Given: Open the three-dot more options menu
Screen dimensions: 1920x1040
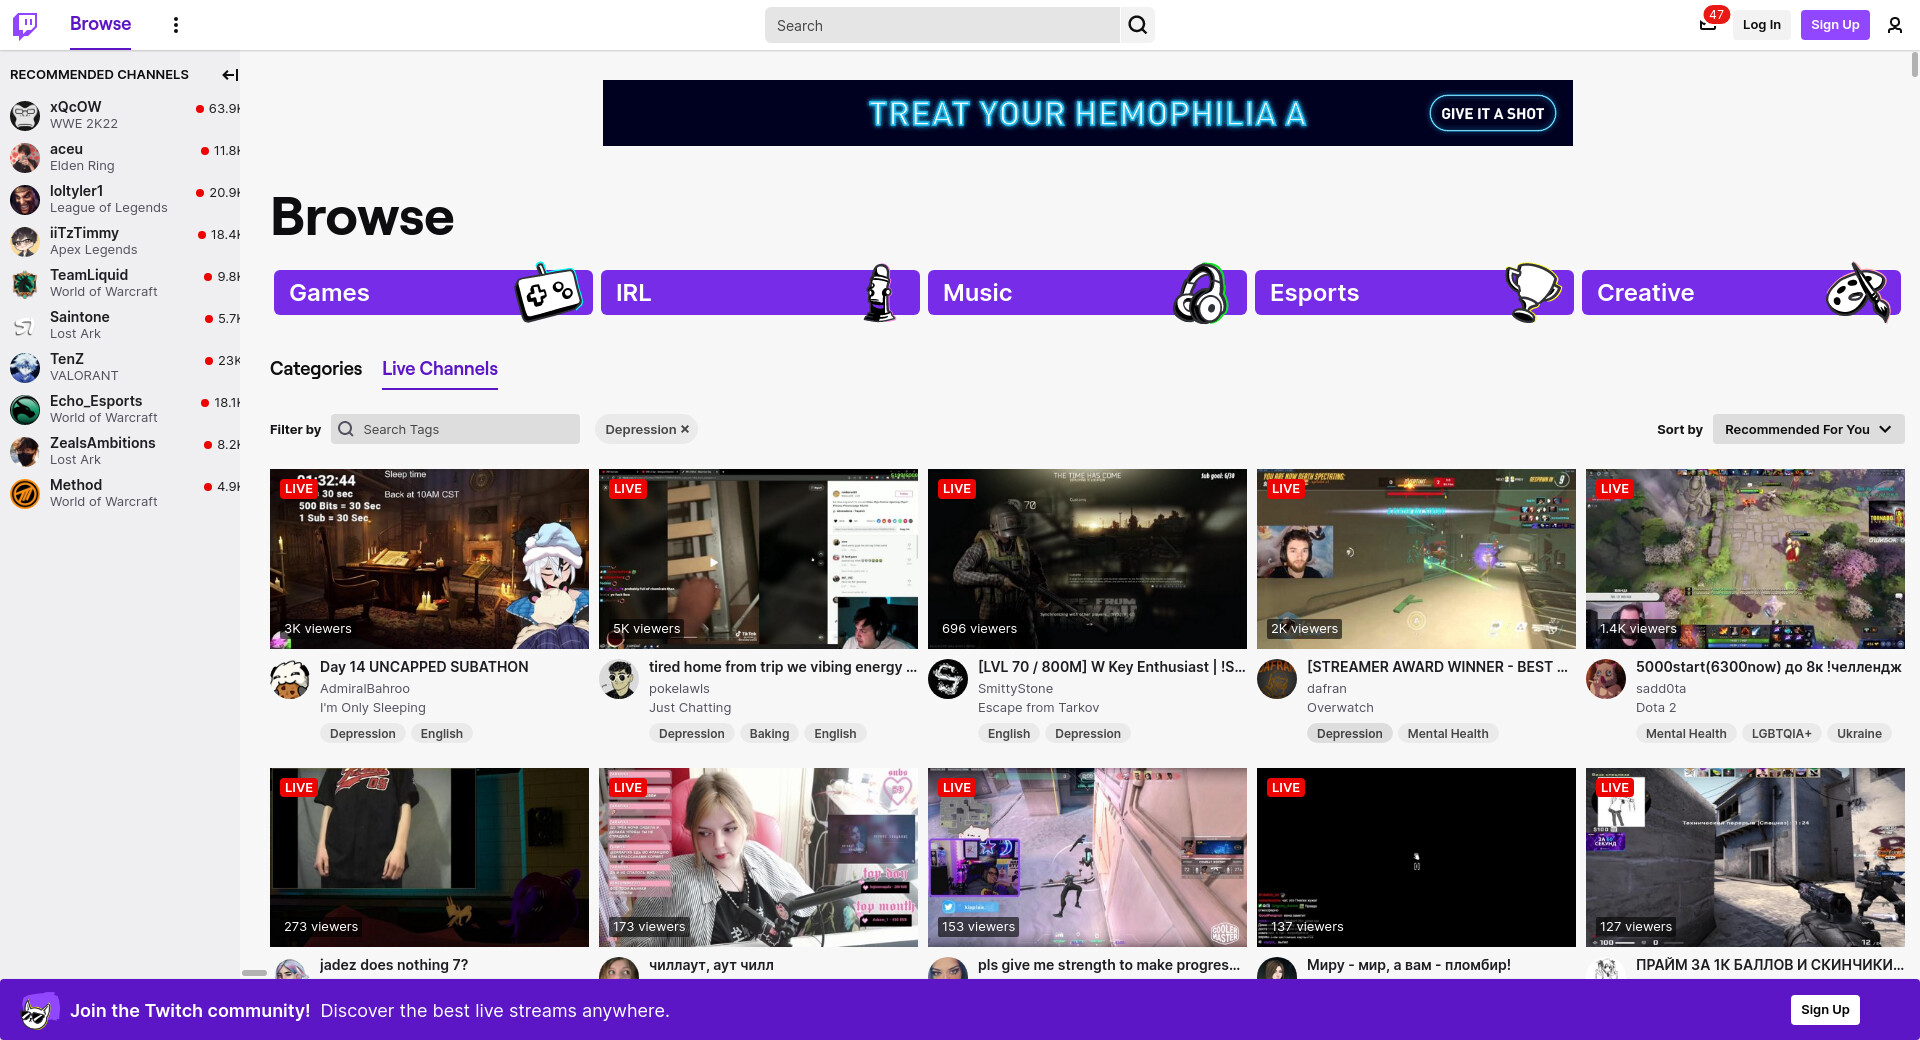Looking at the screenshot, I should (x=176, y=25).
